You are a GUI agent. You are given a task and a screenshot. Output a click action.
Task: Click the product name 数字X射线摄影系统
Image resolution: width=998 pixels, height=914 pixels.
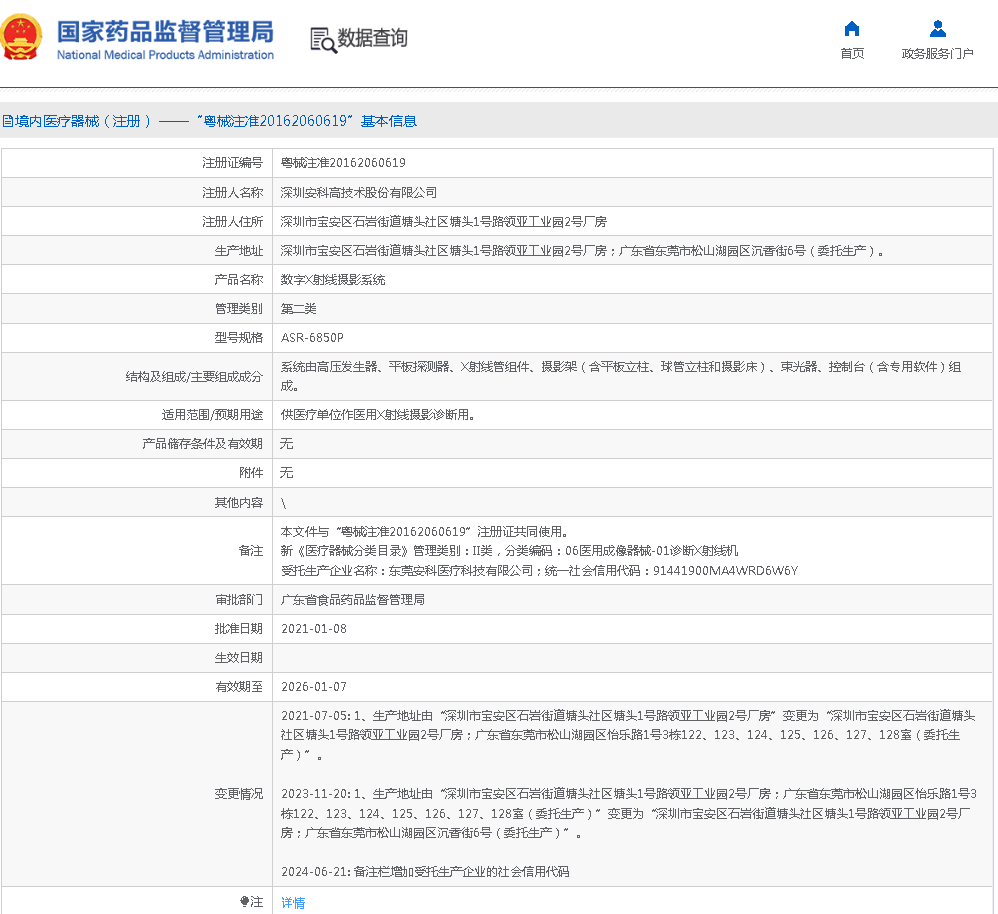coord(333,280)
